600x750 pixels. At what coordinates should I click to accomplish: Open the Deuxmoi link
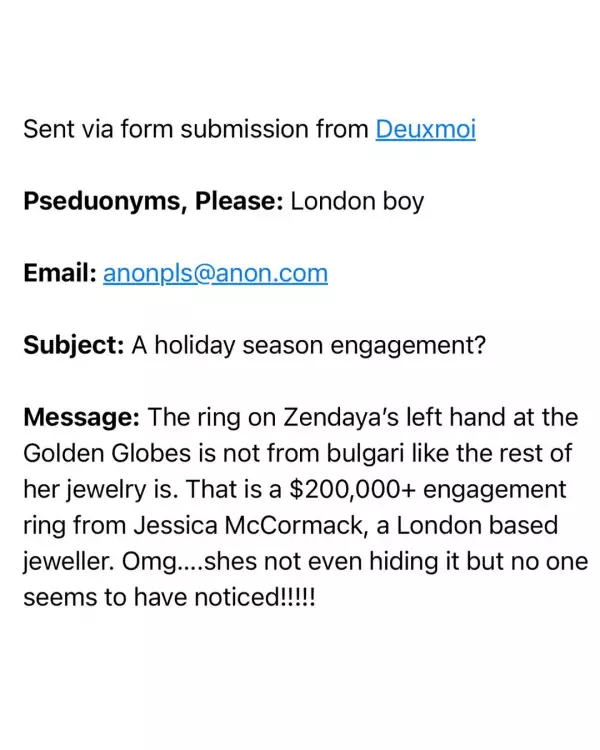[x=425, y=130]
